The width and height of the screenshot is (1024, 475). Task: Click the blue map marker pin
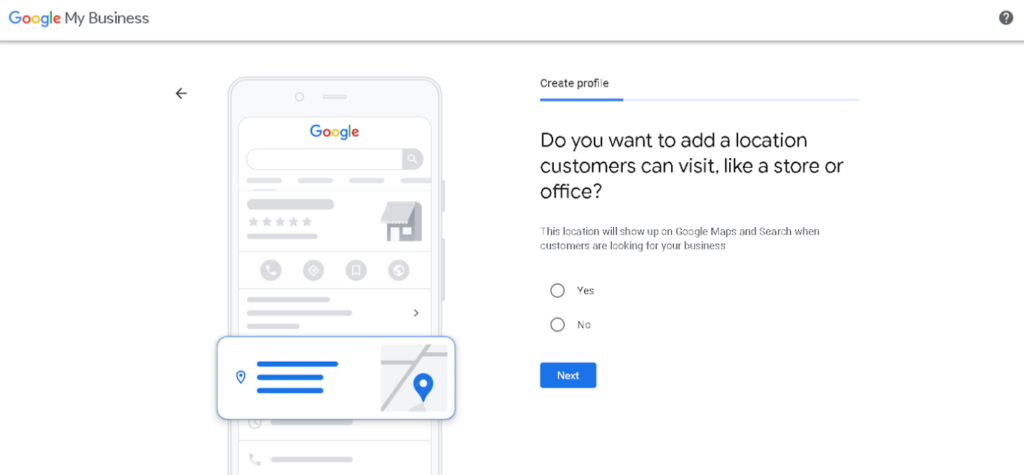pyautogui.click(x=423, y=387)
